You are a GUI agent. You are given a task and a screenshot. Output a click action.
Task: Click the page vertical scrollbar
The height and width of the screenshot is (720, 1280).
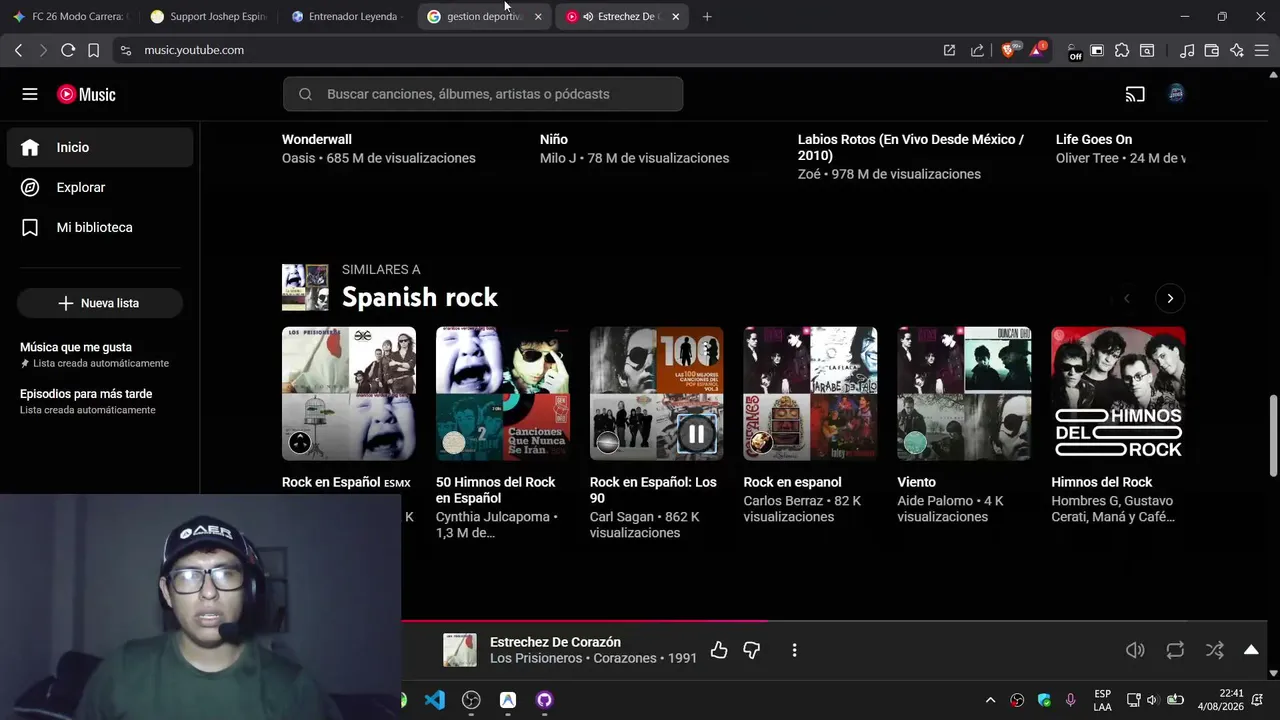1273,436
